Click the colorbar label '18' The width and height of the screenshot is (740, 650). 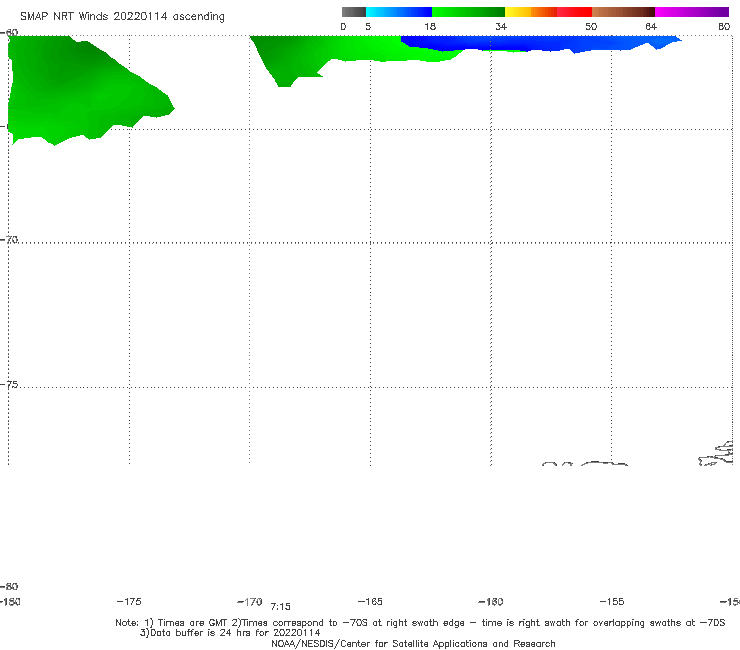click(x=430, y=27)
